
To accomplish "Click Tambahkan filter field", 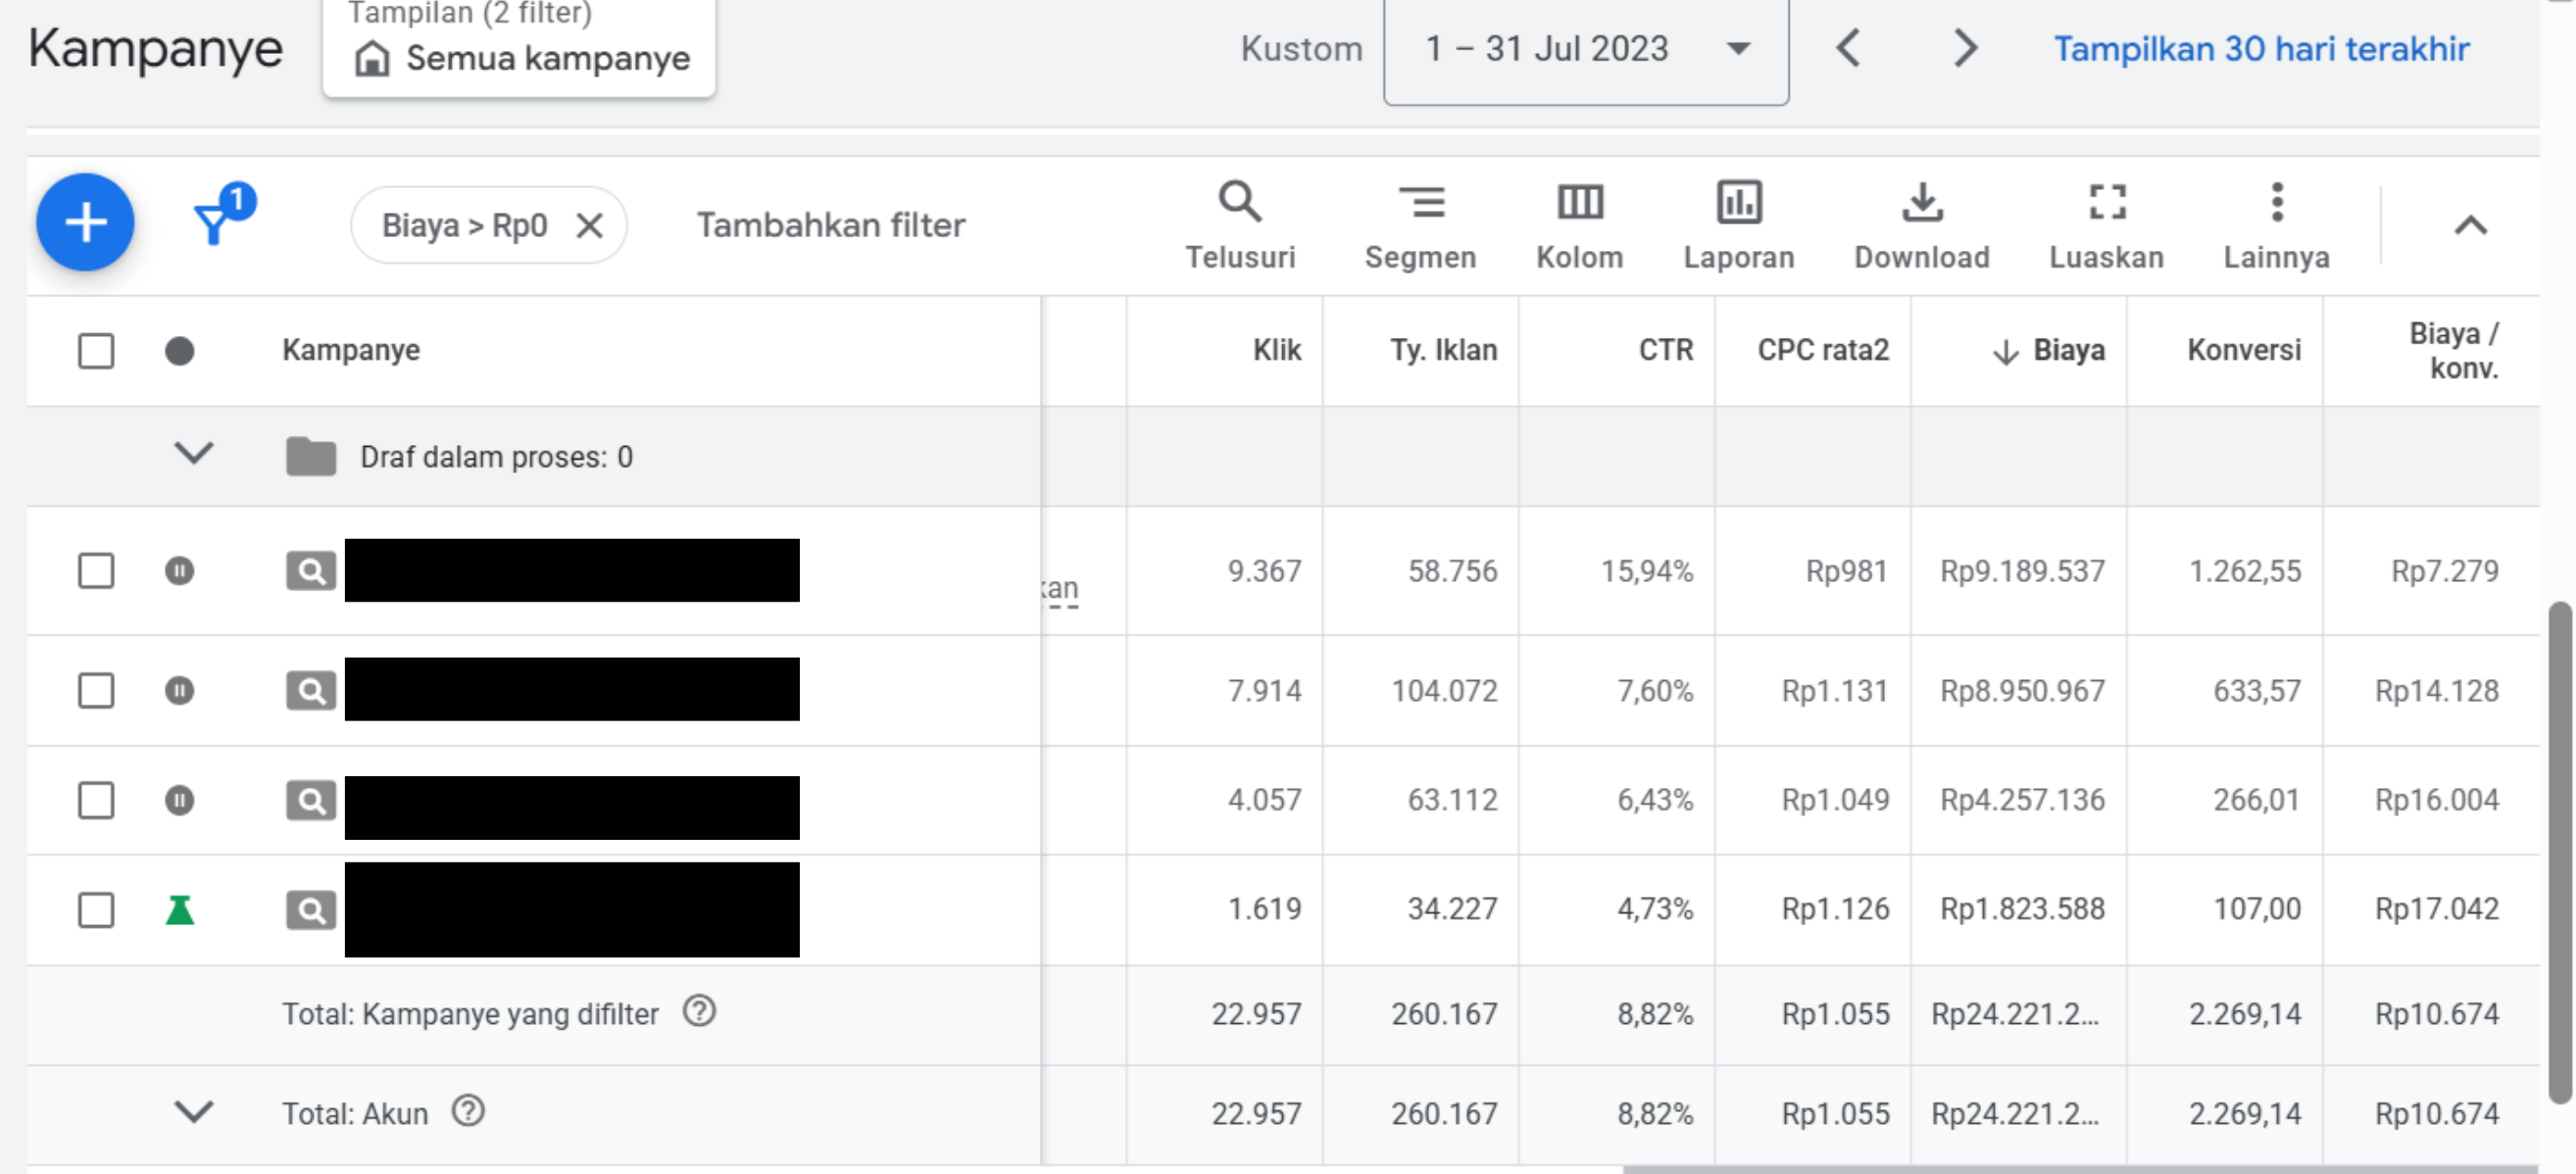I will [x=830, y=225].
